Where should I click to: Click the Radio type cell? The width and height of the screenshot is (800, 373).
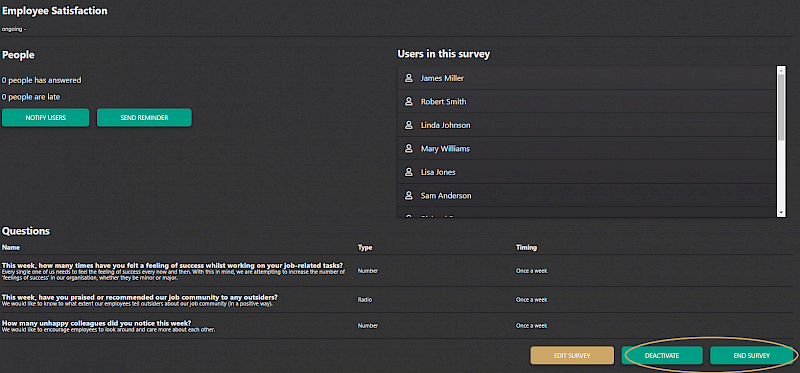(x=365, y=300)
